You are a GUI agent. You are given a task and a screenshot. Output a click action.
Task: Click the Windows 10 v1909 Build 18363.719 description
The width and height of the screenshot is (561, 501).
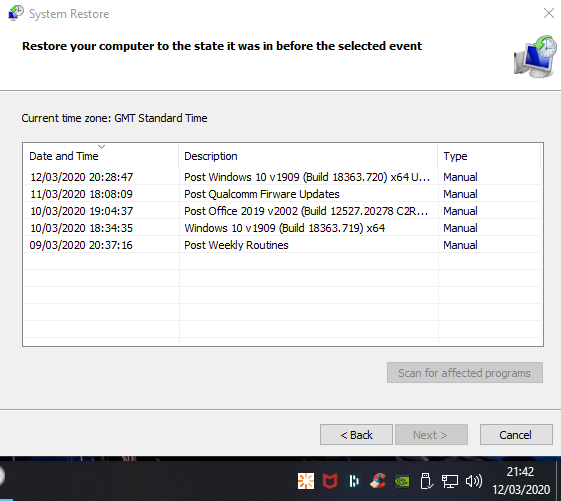tap(284, 228)
